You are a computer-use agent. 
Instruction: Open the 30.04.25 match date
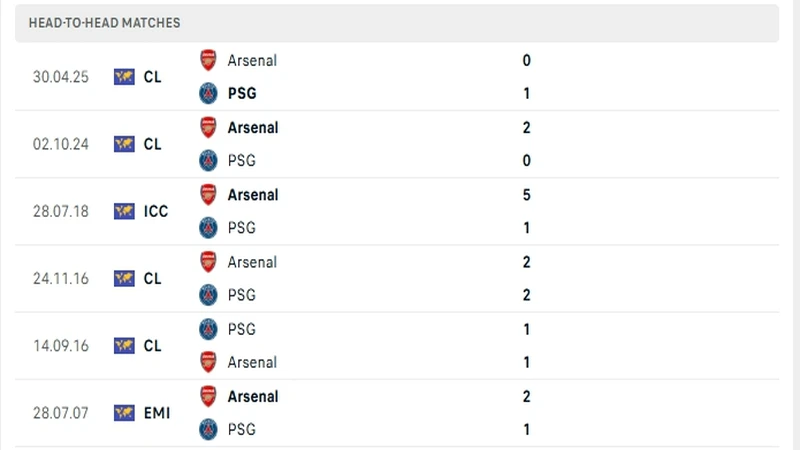point(60,77)
